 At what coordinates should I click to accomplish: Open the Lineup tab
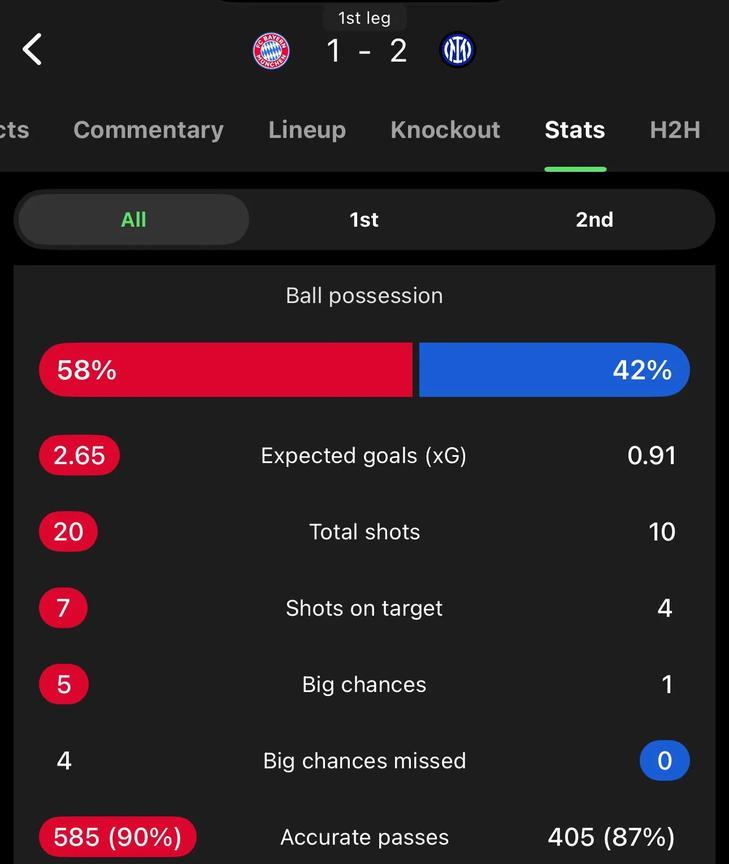click(x=307, y=130)
